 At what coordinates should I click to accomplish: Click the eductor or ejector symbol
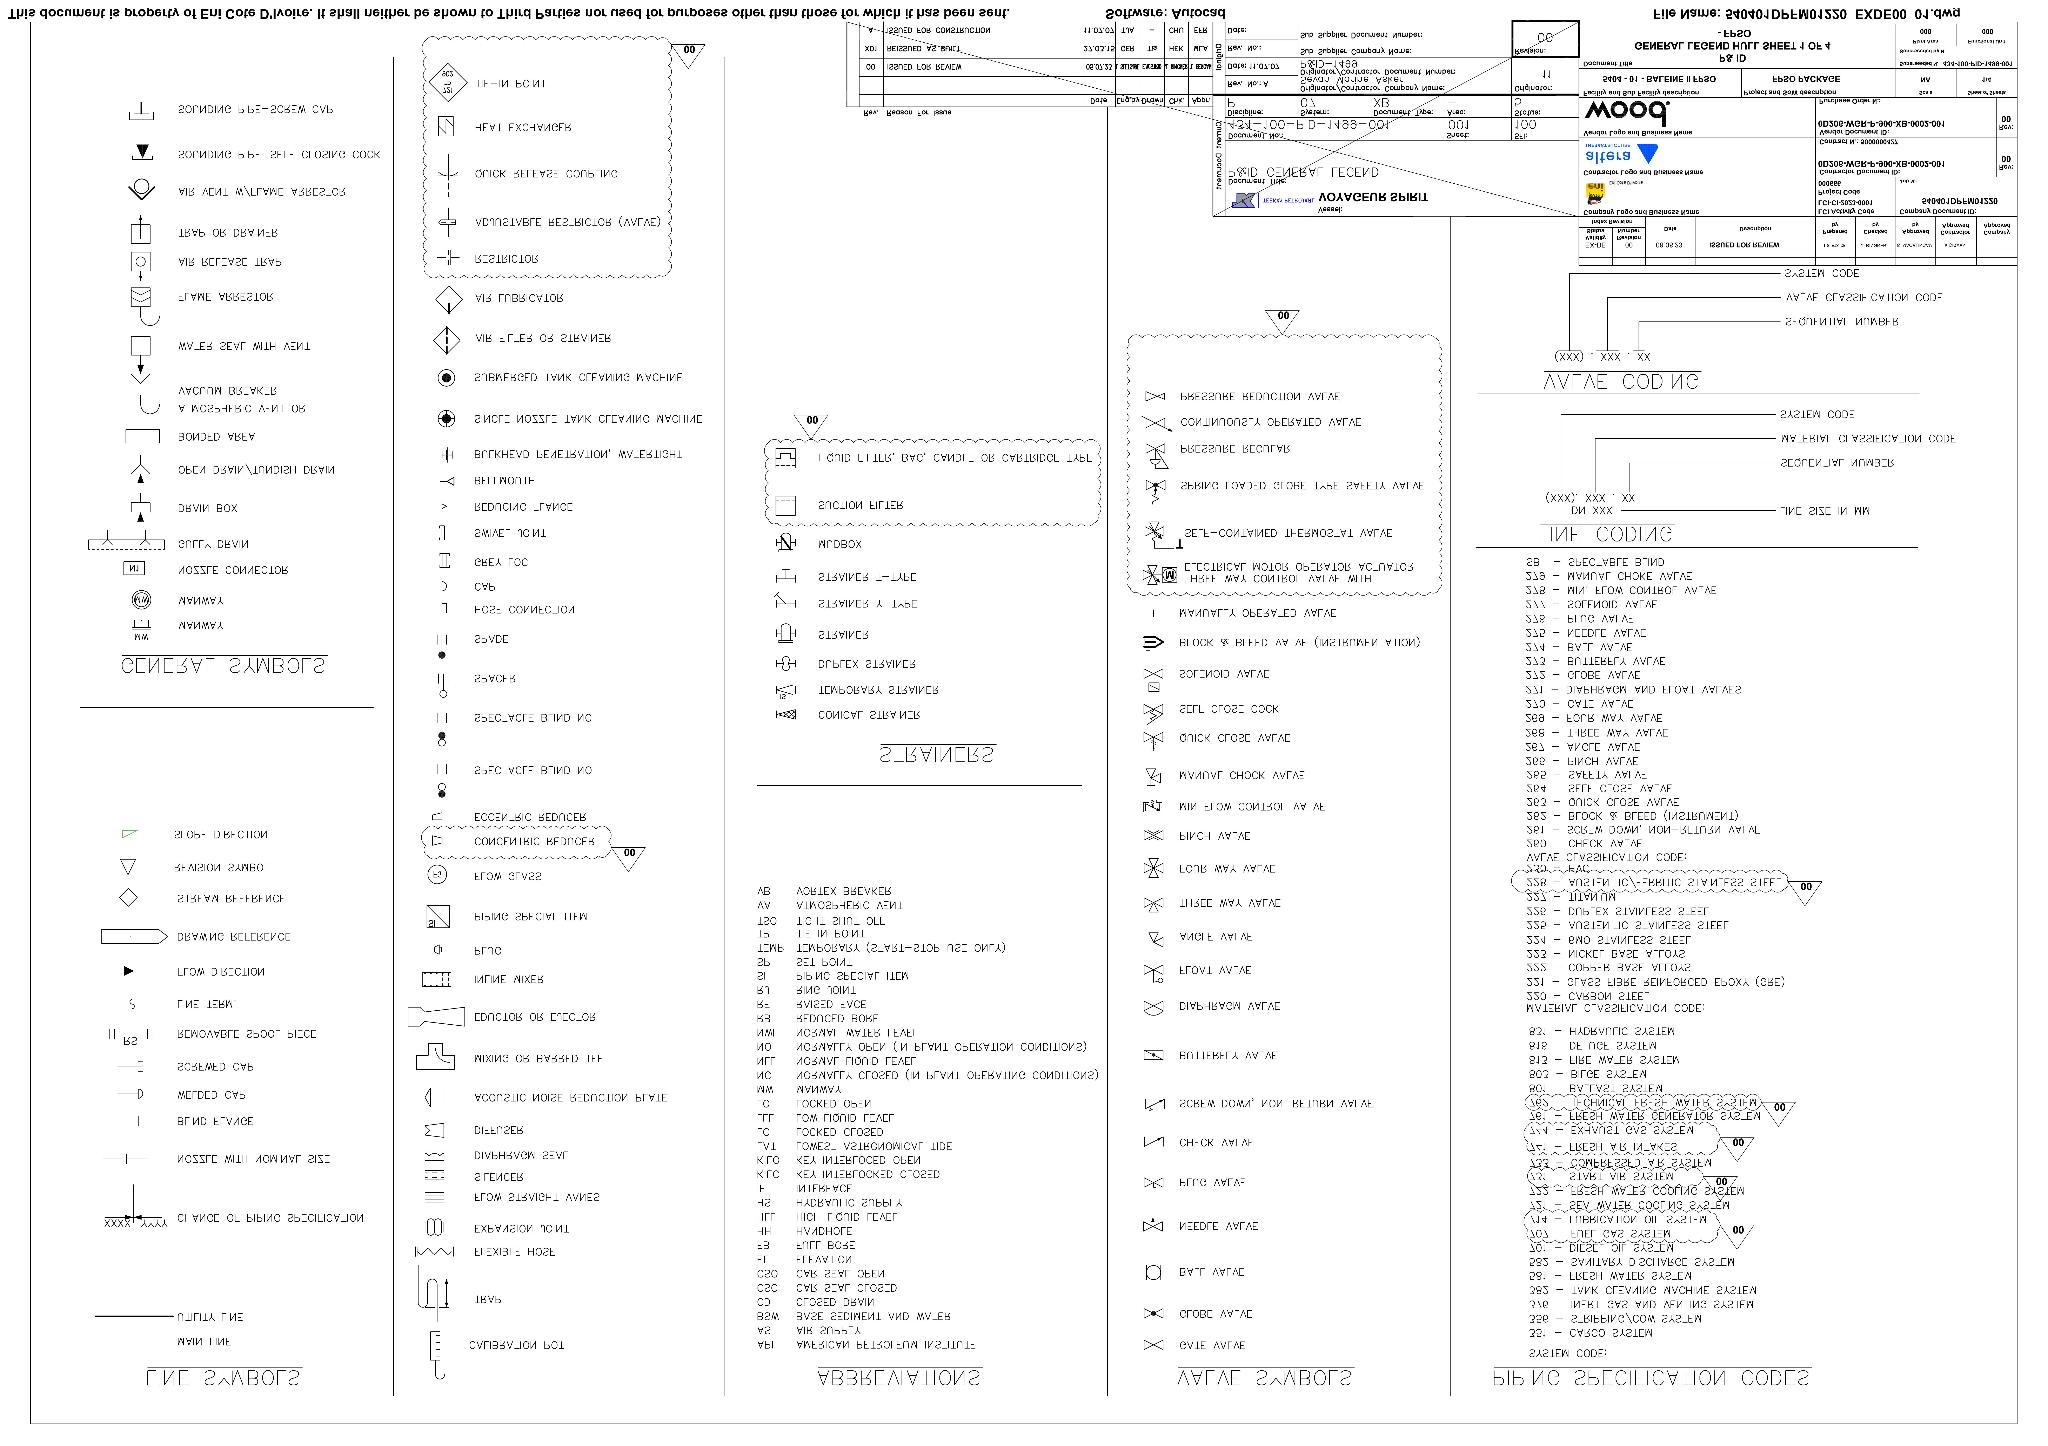437,1017
